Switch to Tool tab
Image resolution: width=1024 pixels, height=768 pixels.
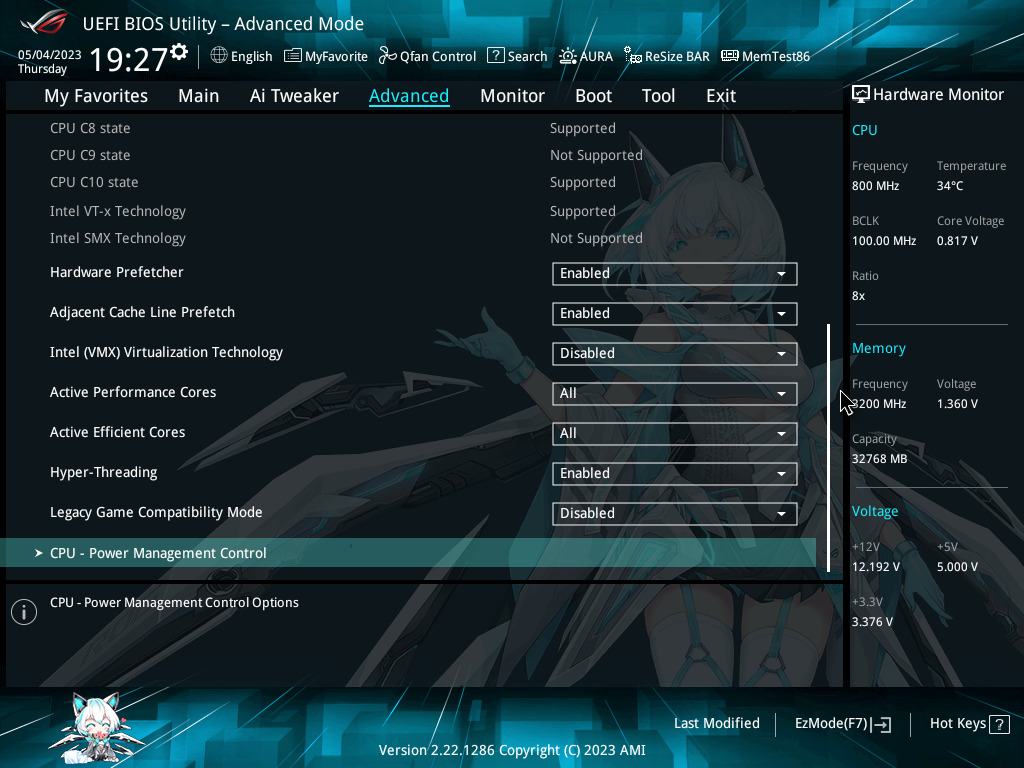coord(658,96)
